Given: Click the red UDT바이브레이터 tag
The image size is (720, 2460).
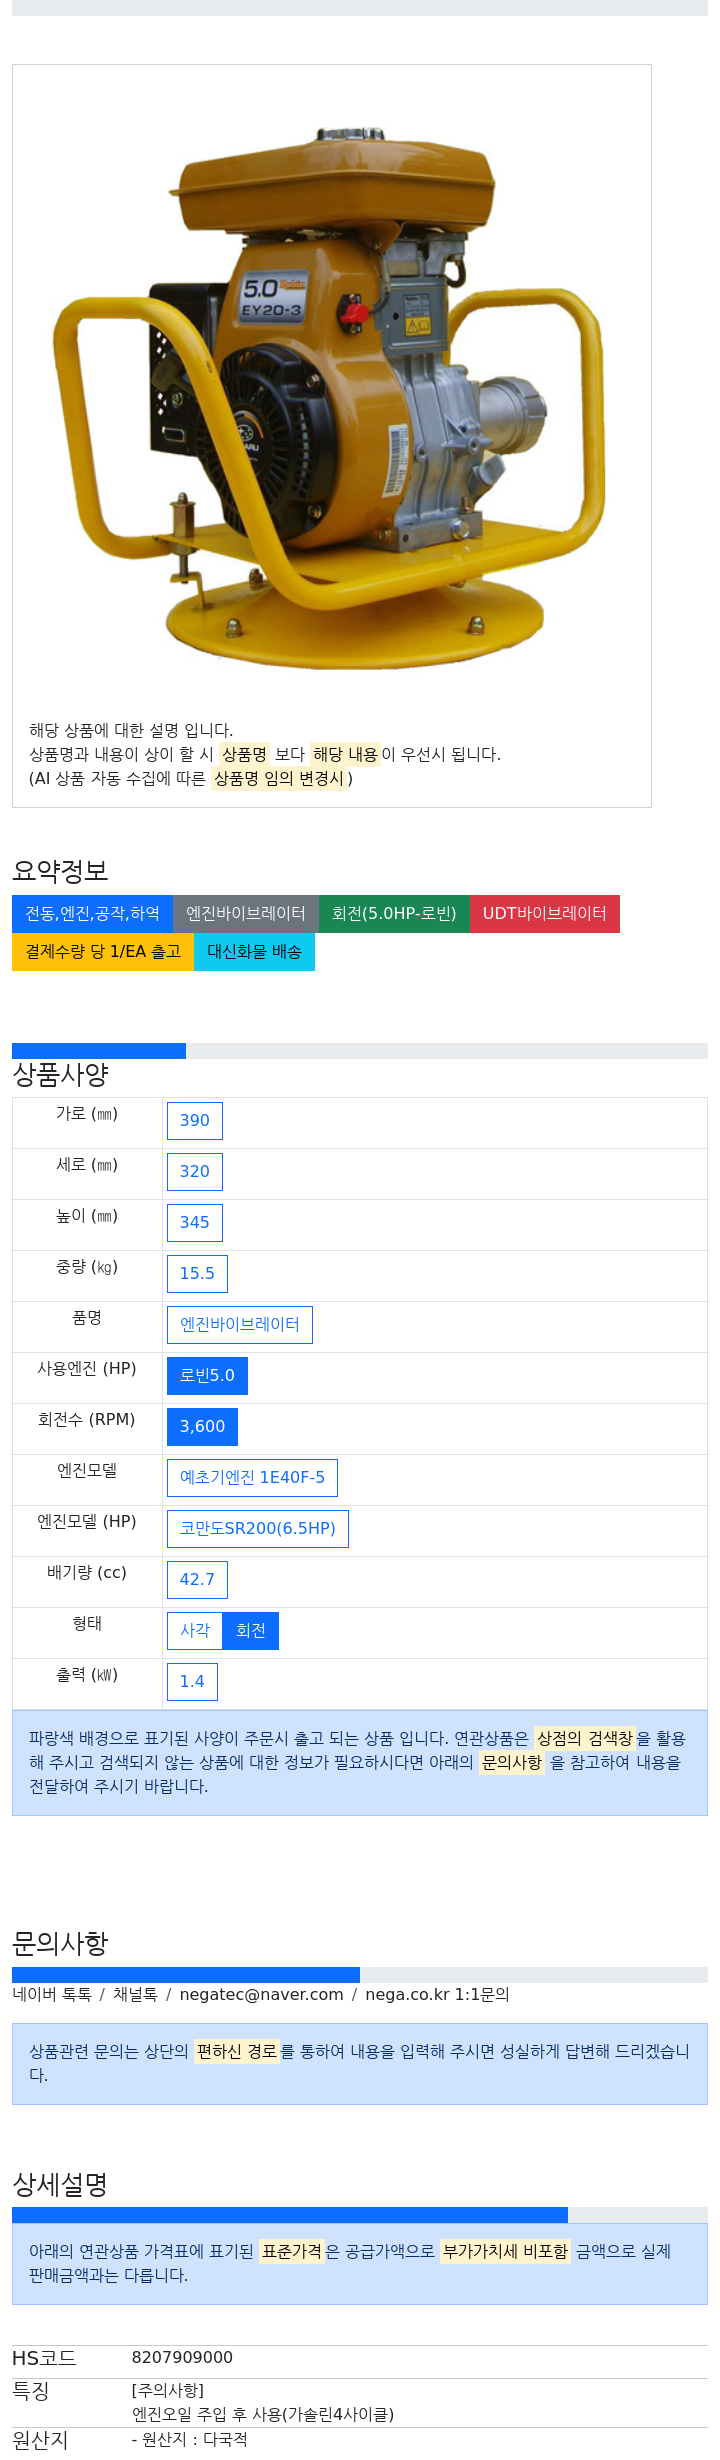Looking at the screenshot, I should click(x=545, y=914).
